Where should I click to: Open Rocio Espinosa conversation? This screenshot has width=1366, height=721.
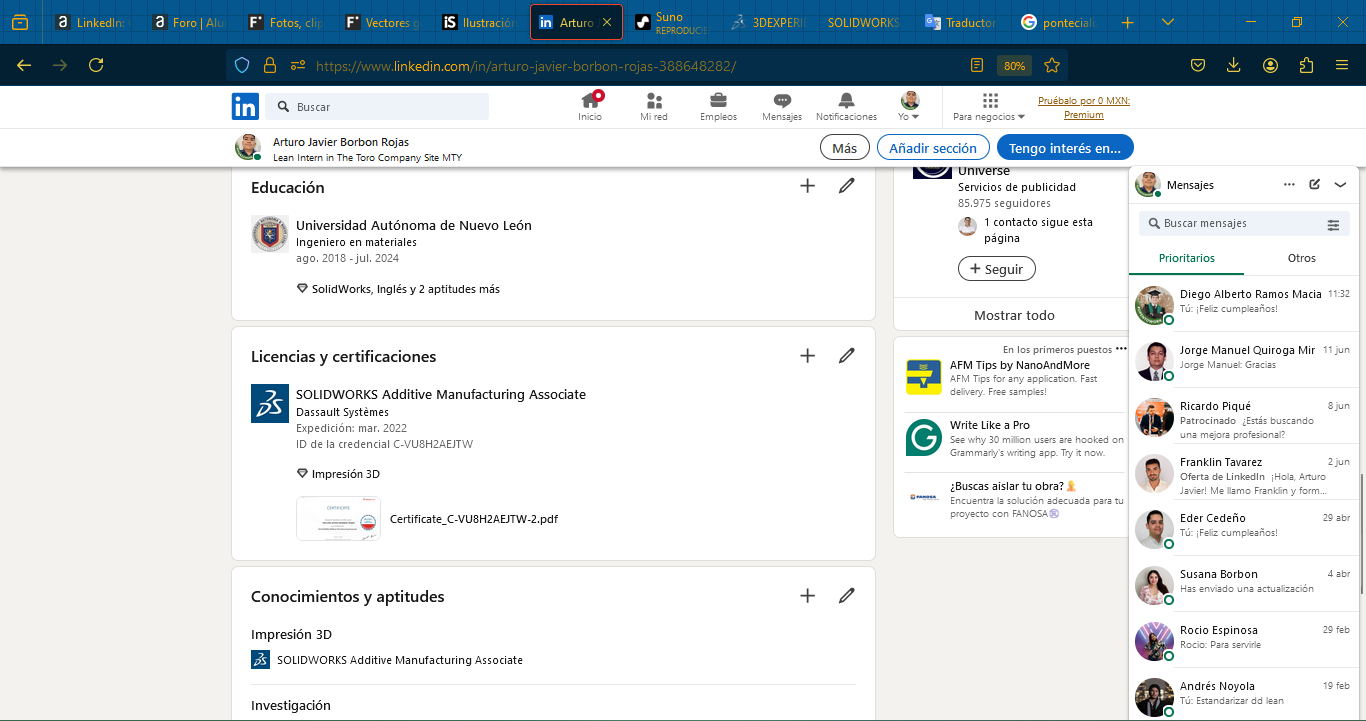[x=1243, y=639]
